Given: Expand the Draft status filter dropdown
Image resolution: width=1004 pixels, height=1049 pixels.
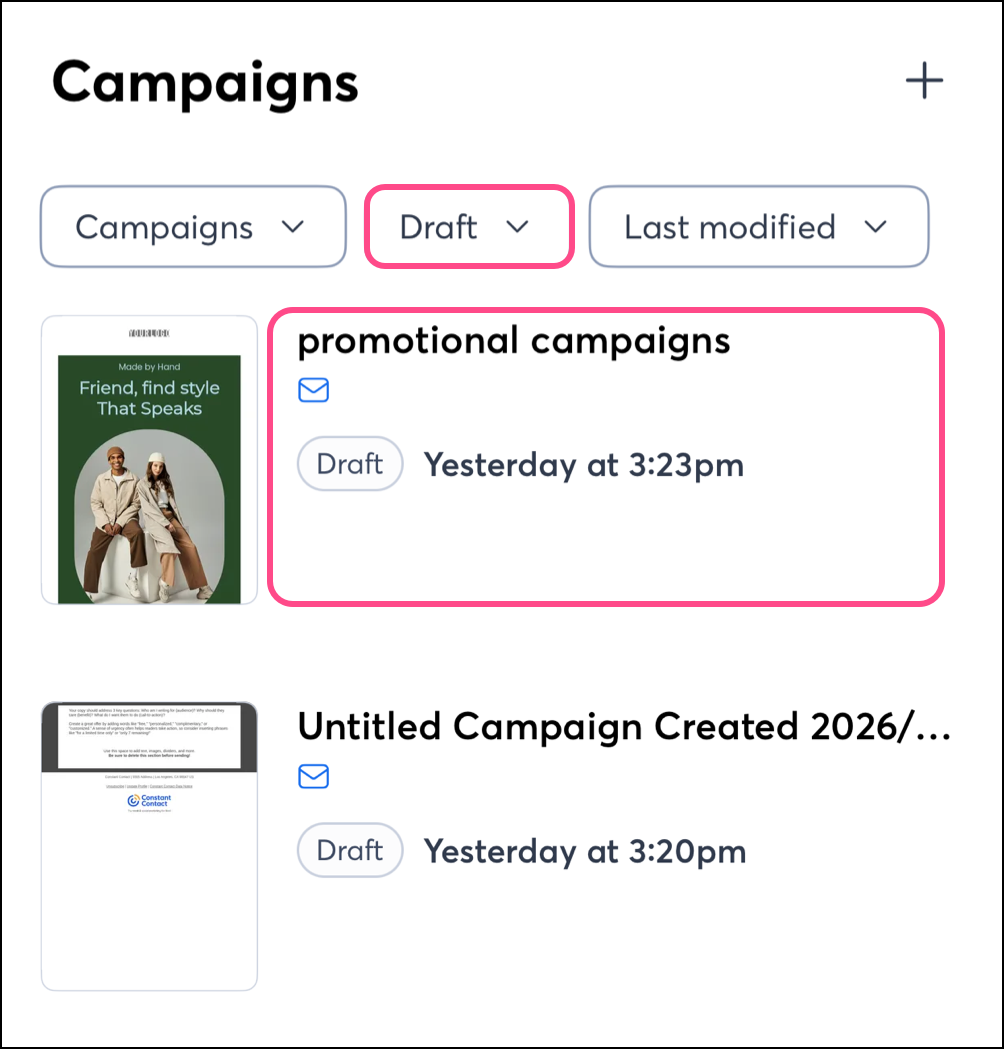Looking at the screenshot, I should pyautogui.click(x=468, y=227).
